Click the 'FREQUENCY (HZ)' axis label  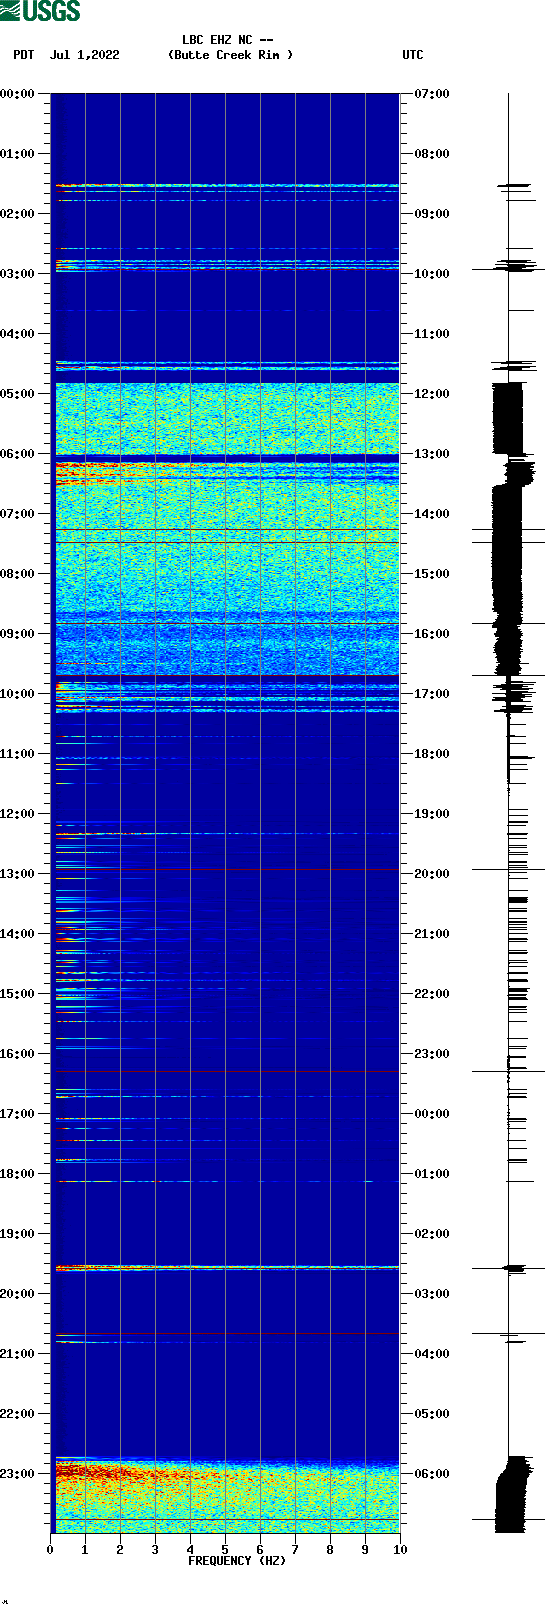click(x=237, y=1560)
